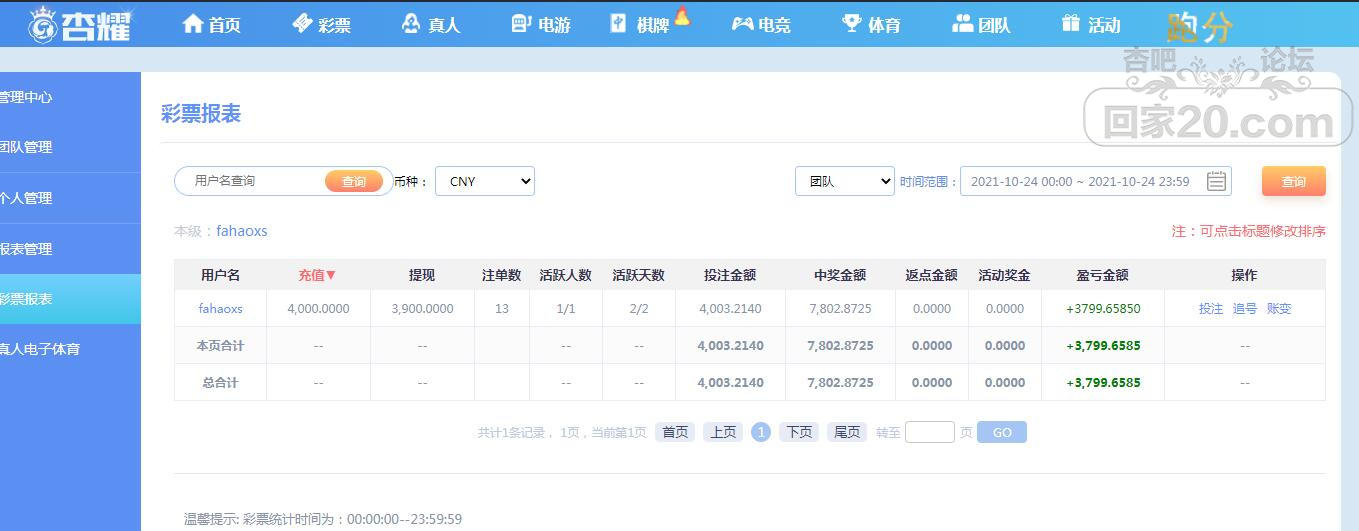Click the slot machine icon beside 电游

(x=521, y=23)
